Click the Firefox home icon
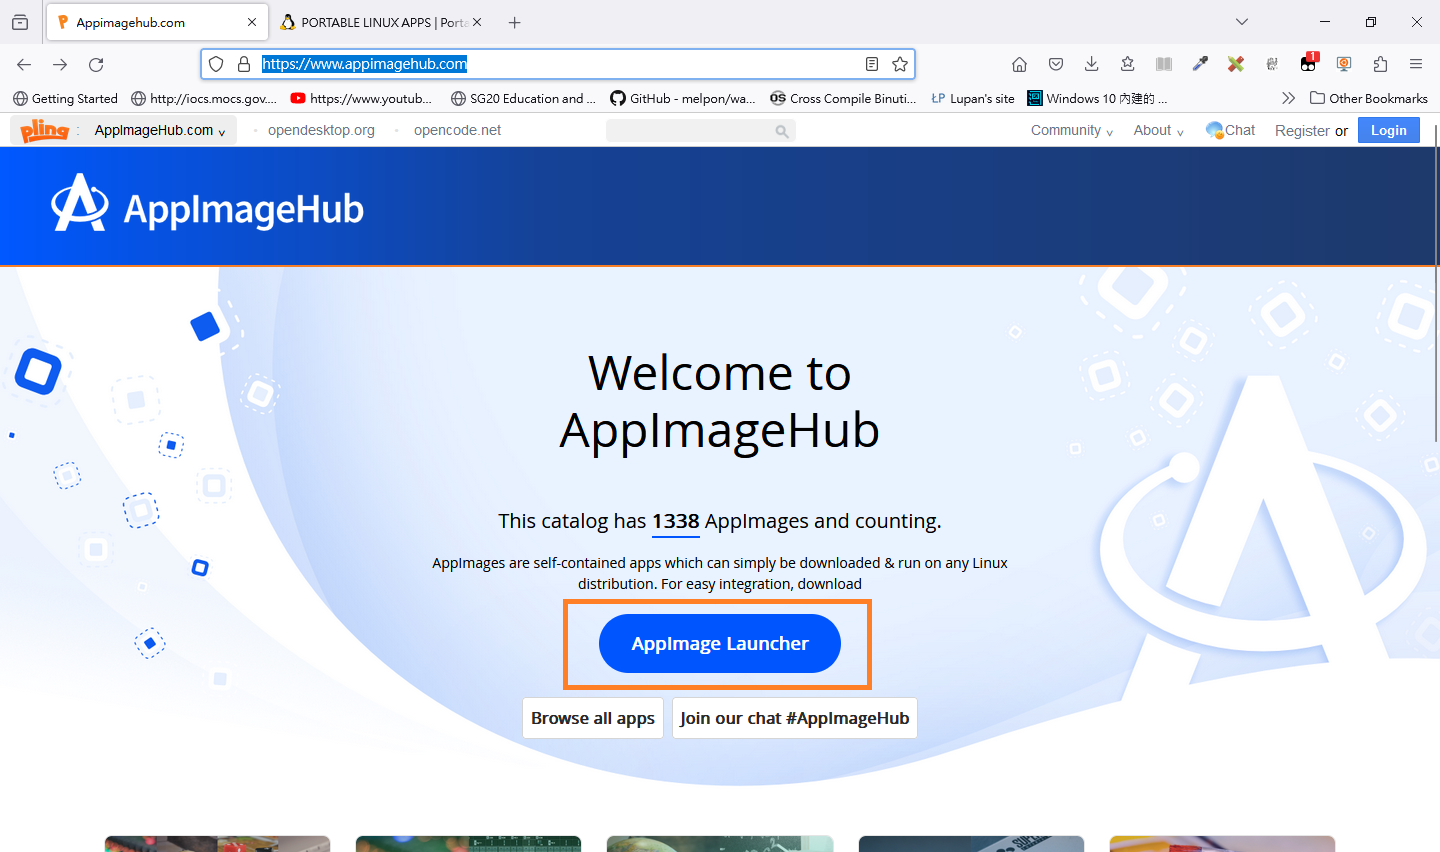This screenshot has width=1440, height=852. pyautogui.click(x=1019, y=64)
